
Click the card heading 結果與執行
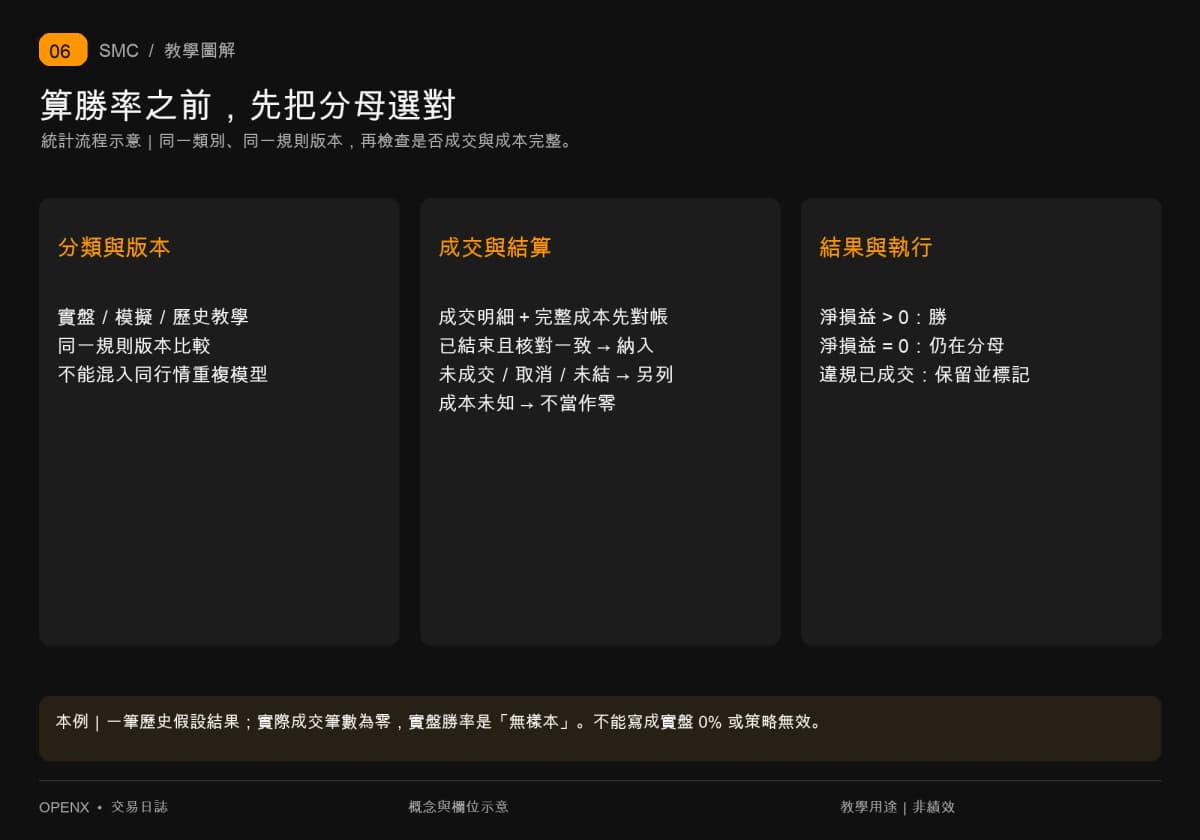[876, 248]
